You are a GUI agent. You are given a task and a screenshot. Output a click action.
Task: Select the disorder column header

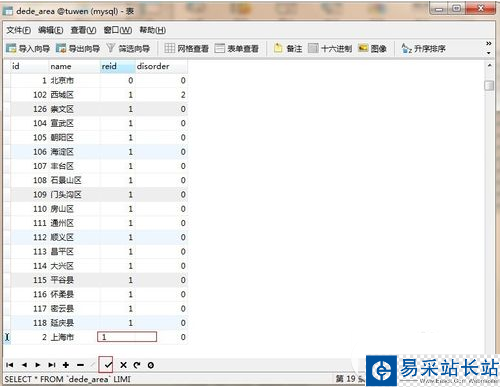161,66
